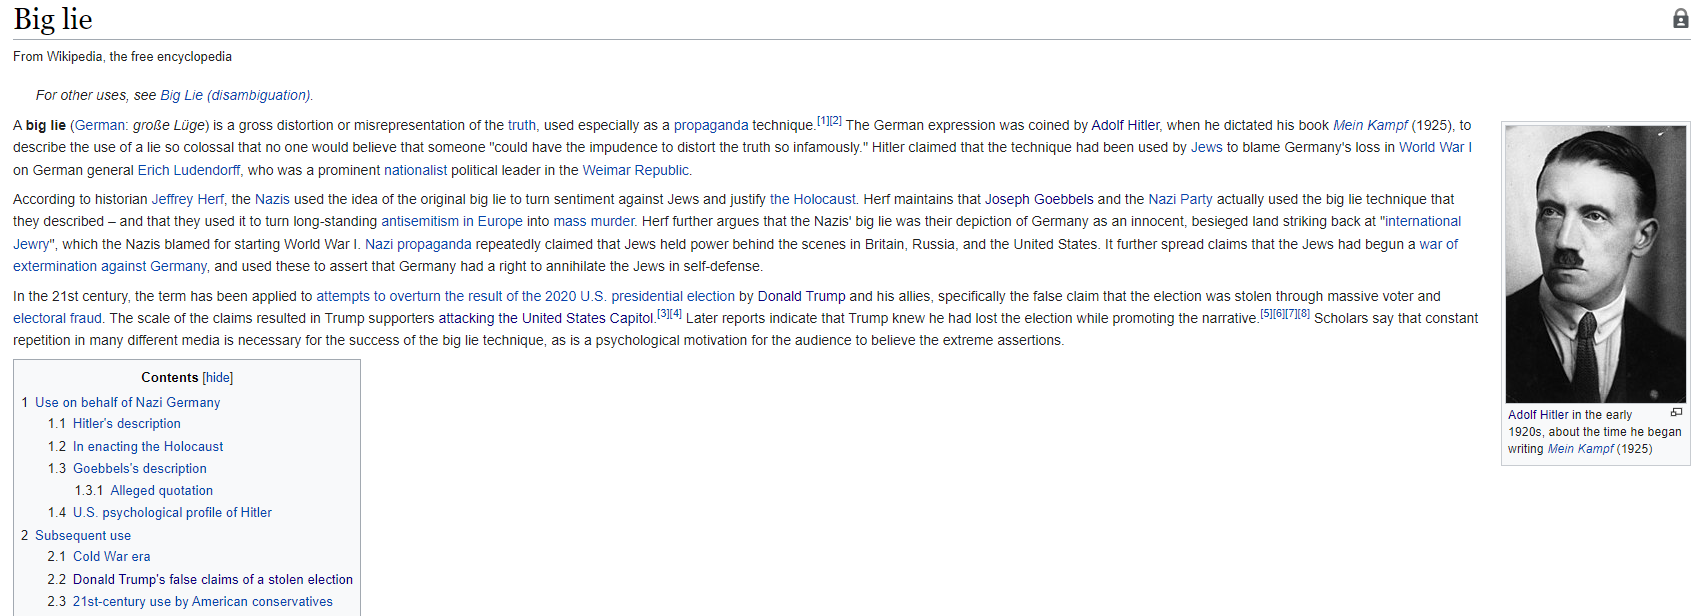Open the World War I link near Germany's loss
Screen dimensions: 1700x616
1435,147
